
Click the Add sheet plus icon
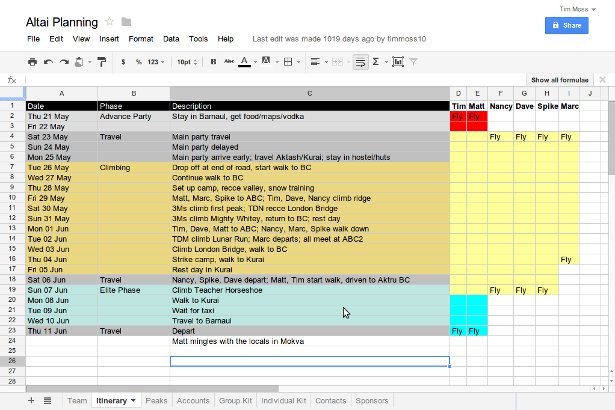tap(31, 400)
